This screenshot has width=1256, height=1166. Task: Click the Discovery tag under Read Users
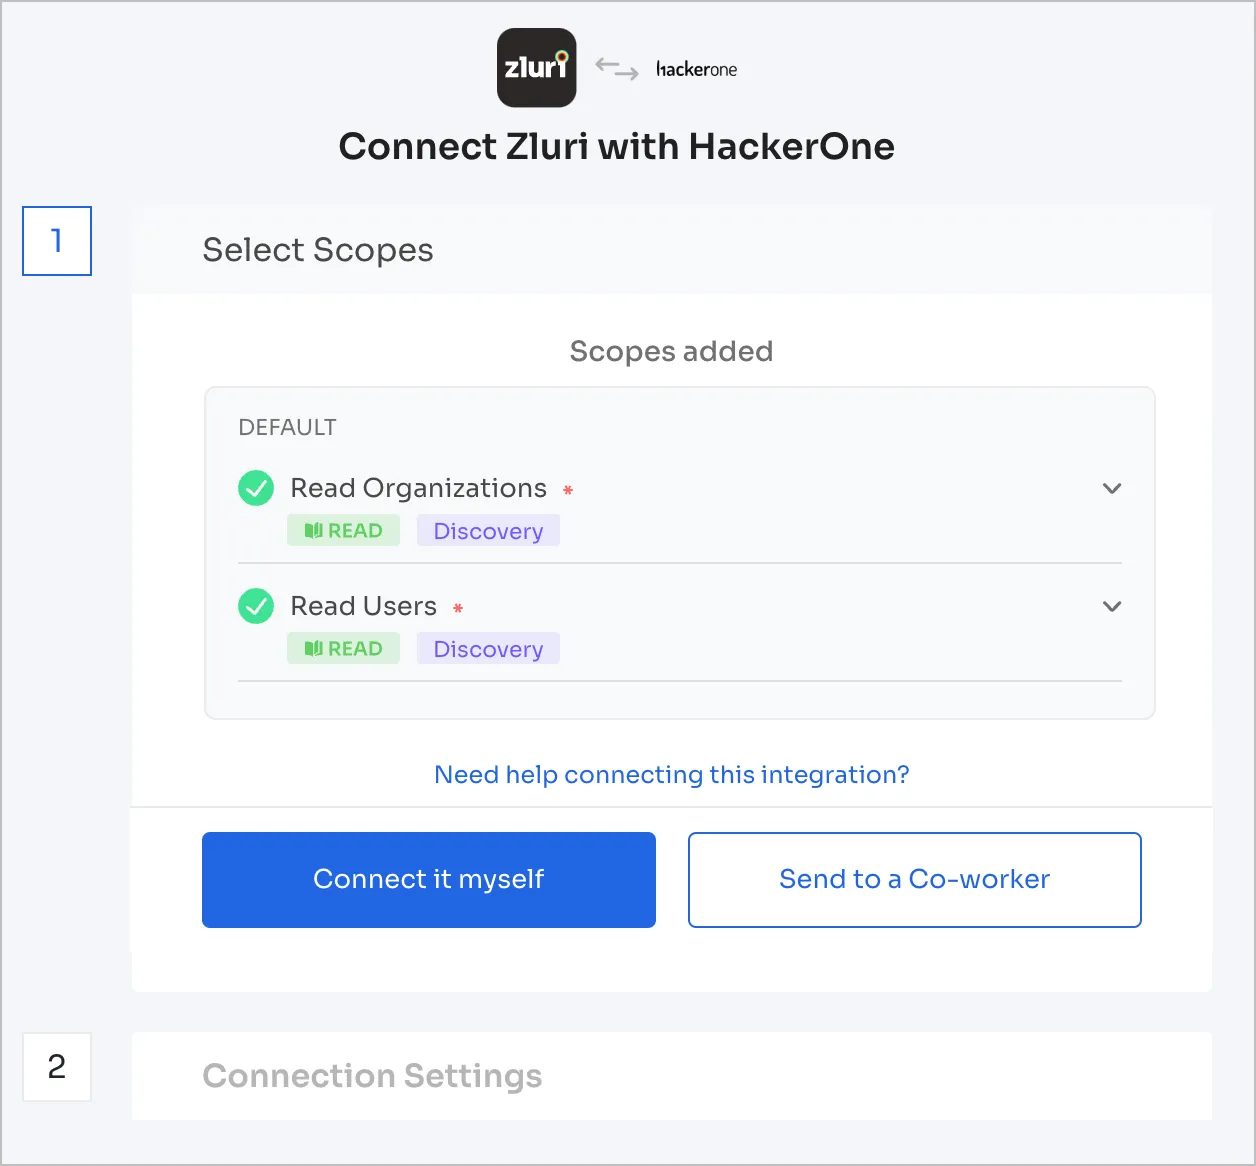coord(488,649)
